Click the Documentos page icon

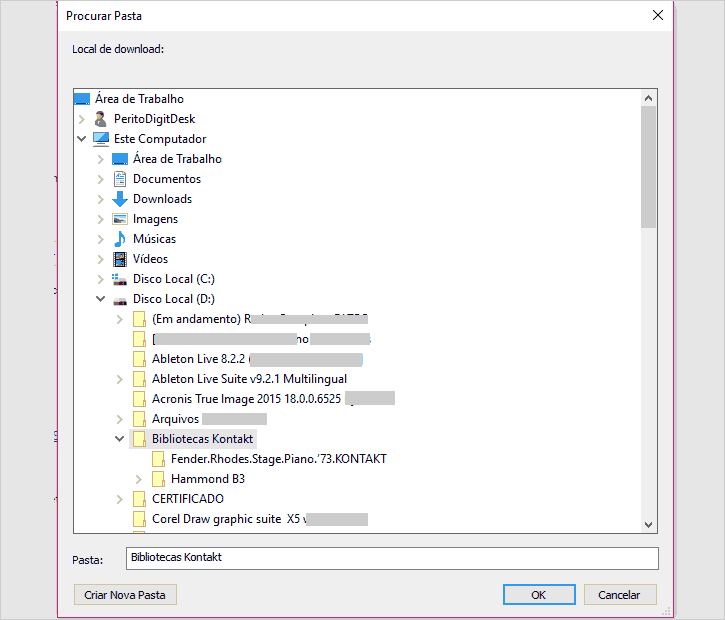(120, 179)
